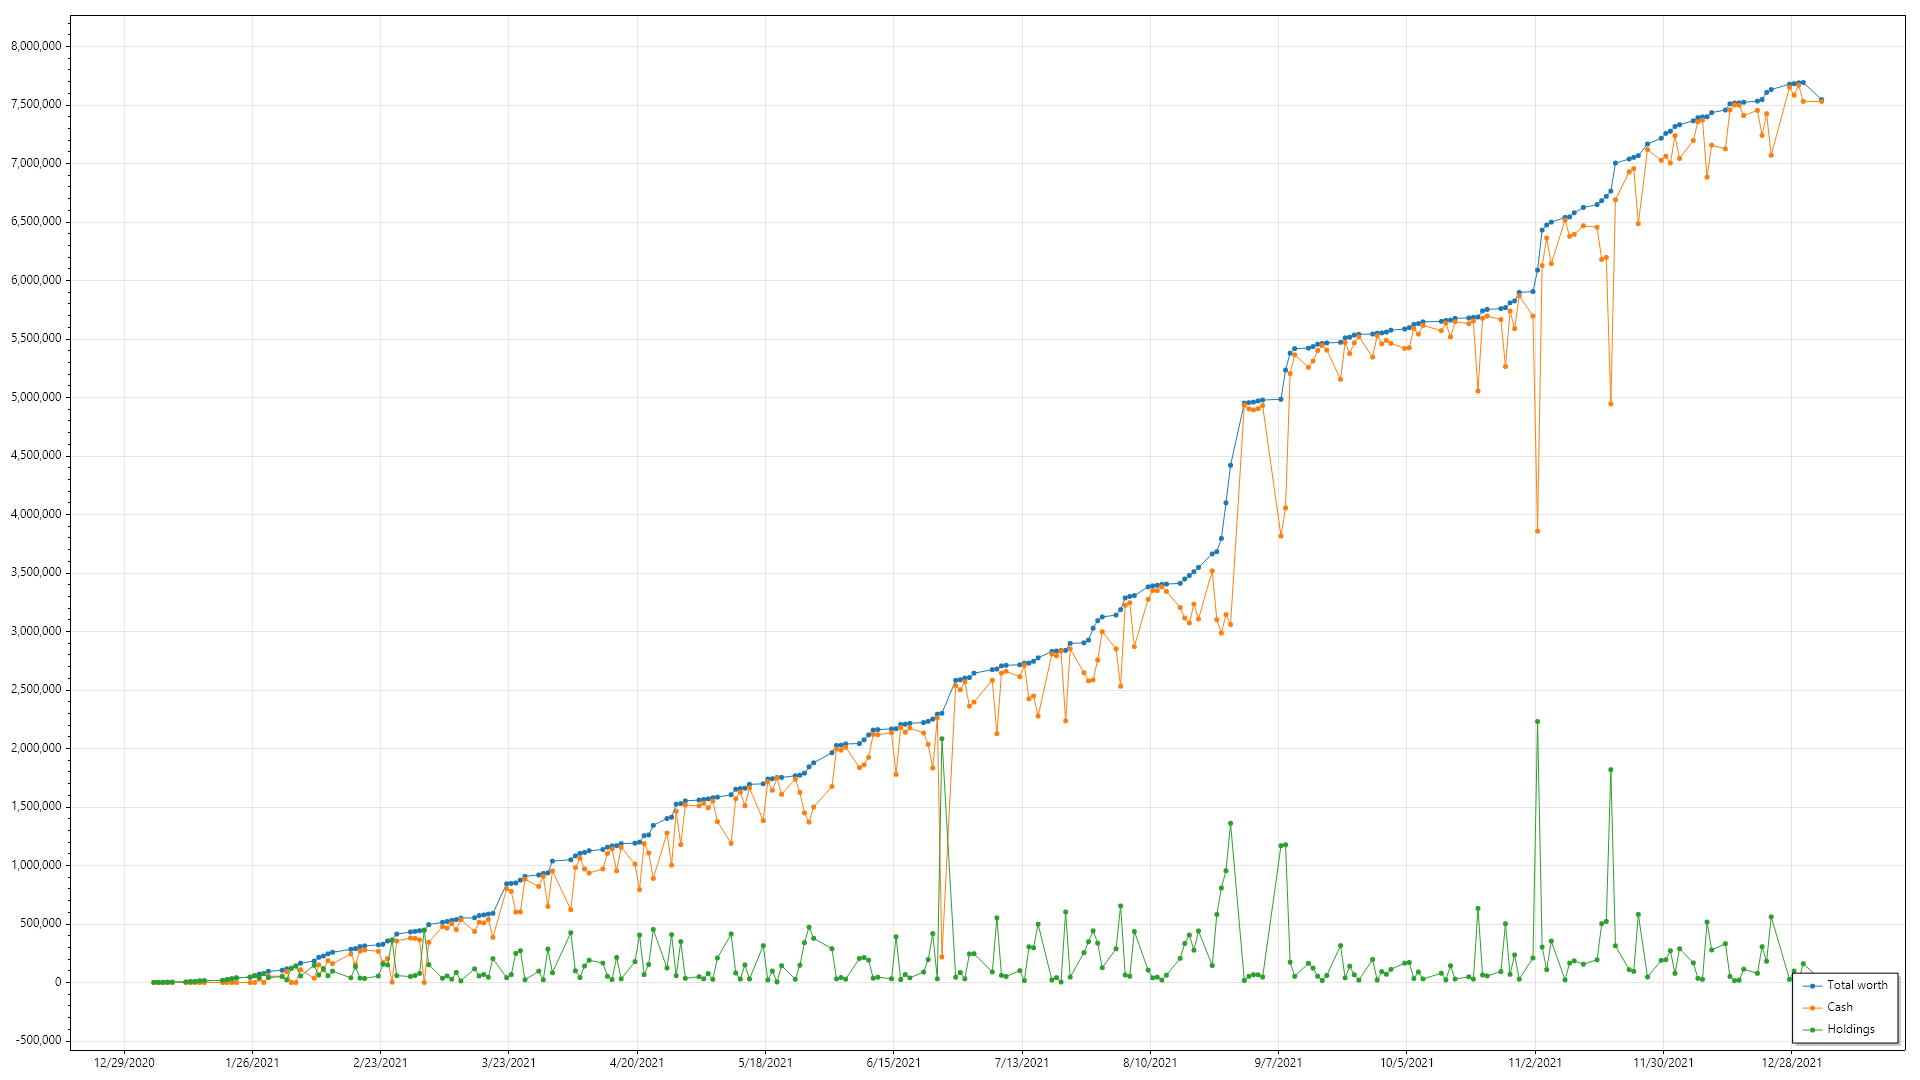Click the 0 y-axis label
Image resolution: width=1920 pixels, height=1080 pixels.
pos(58,982)
